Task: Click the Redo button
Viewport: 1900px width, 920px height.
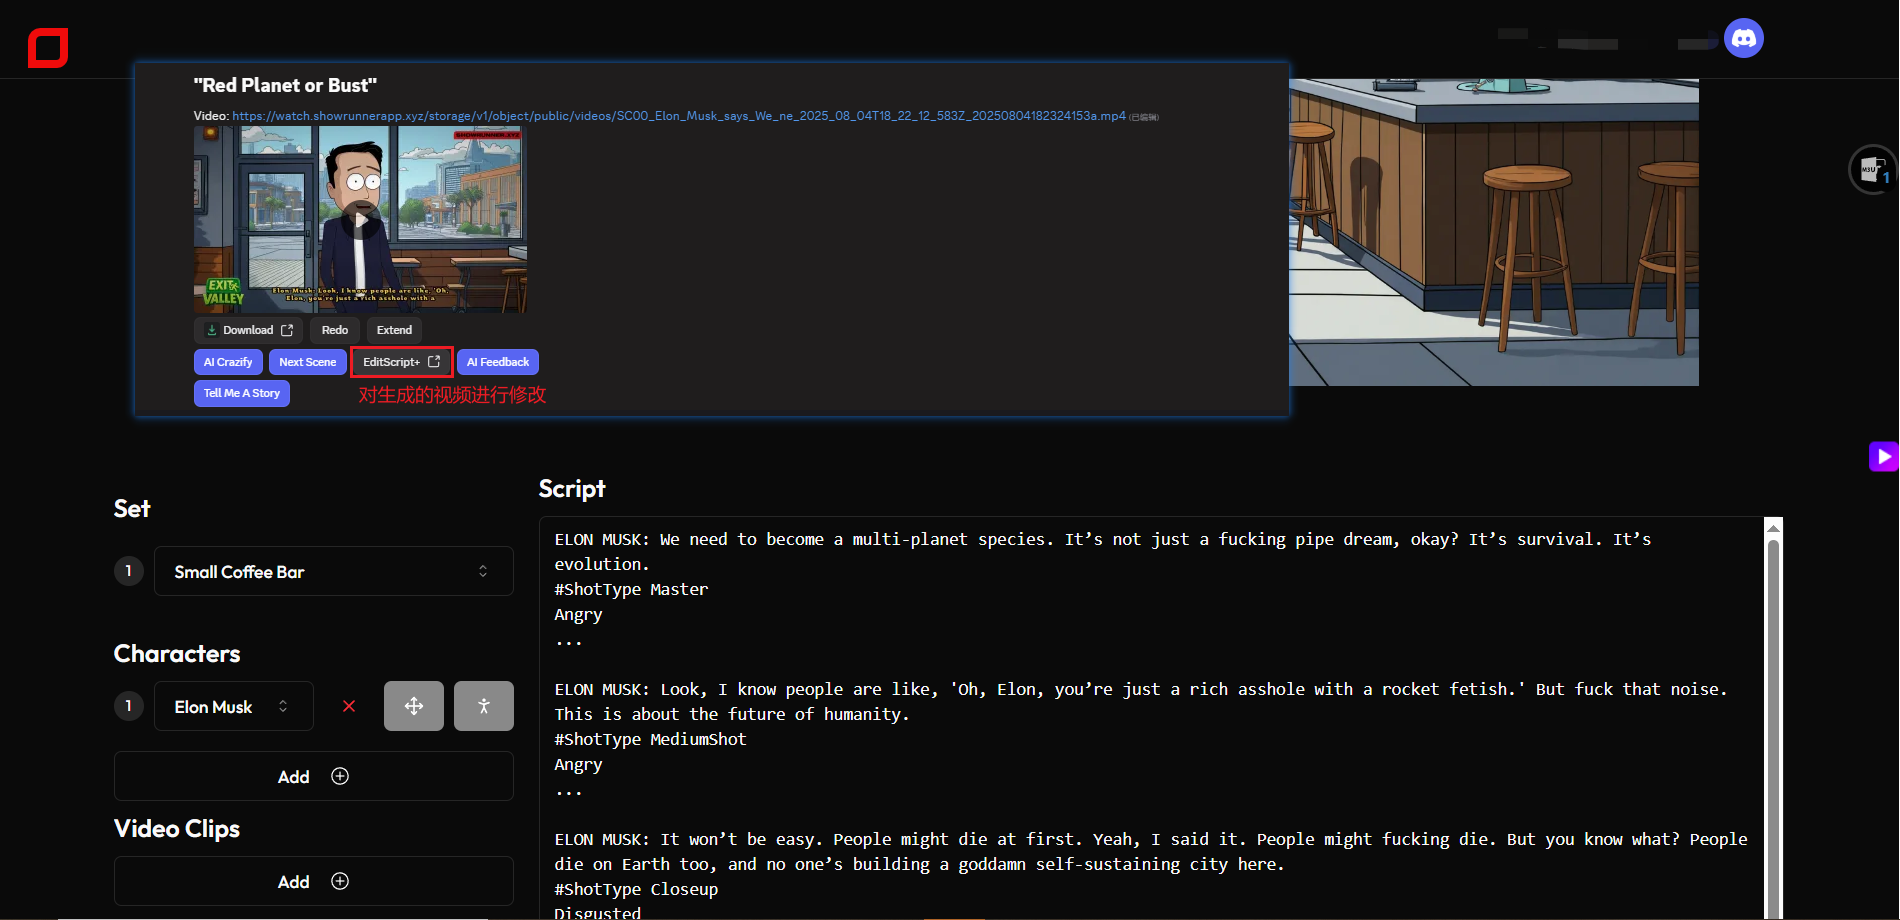Action: point(335,330)
